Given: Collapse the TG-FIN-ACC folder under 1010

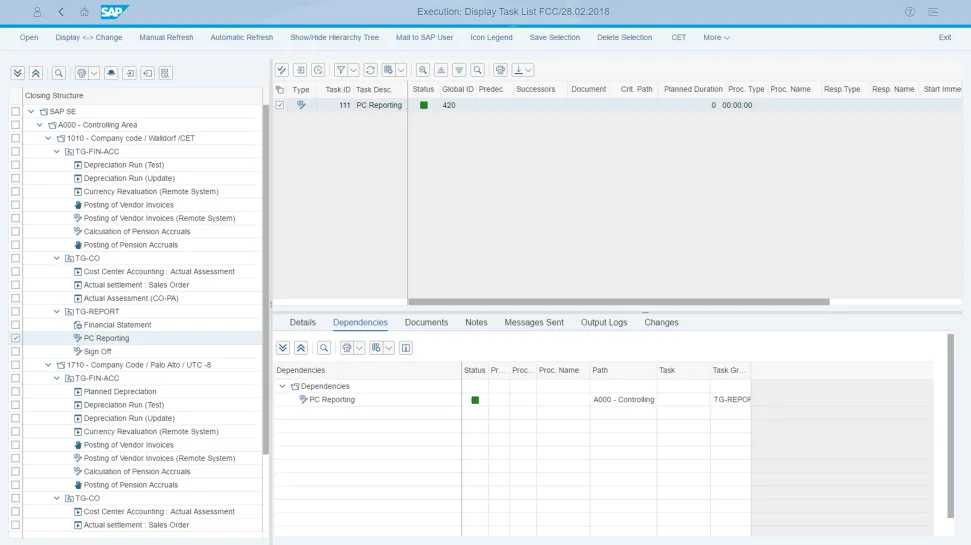Looking at the screenshot, I should click(57, 152).
